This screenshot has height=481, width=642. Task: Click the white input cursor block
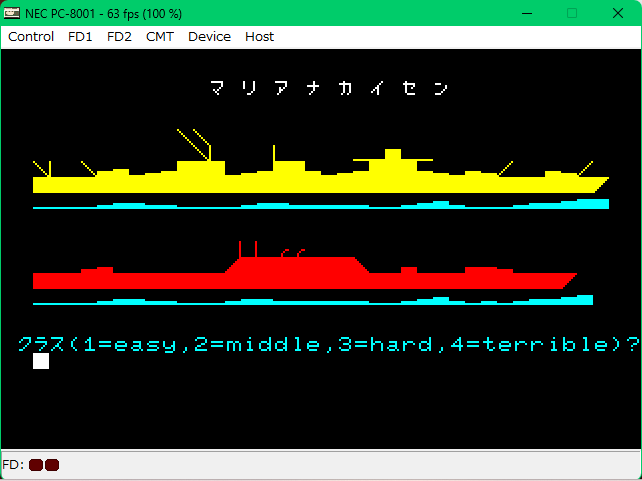[41, 361]
